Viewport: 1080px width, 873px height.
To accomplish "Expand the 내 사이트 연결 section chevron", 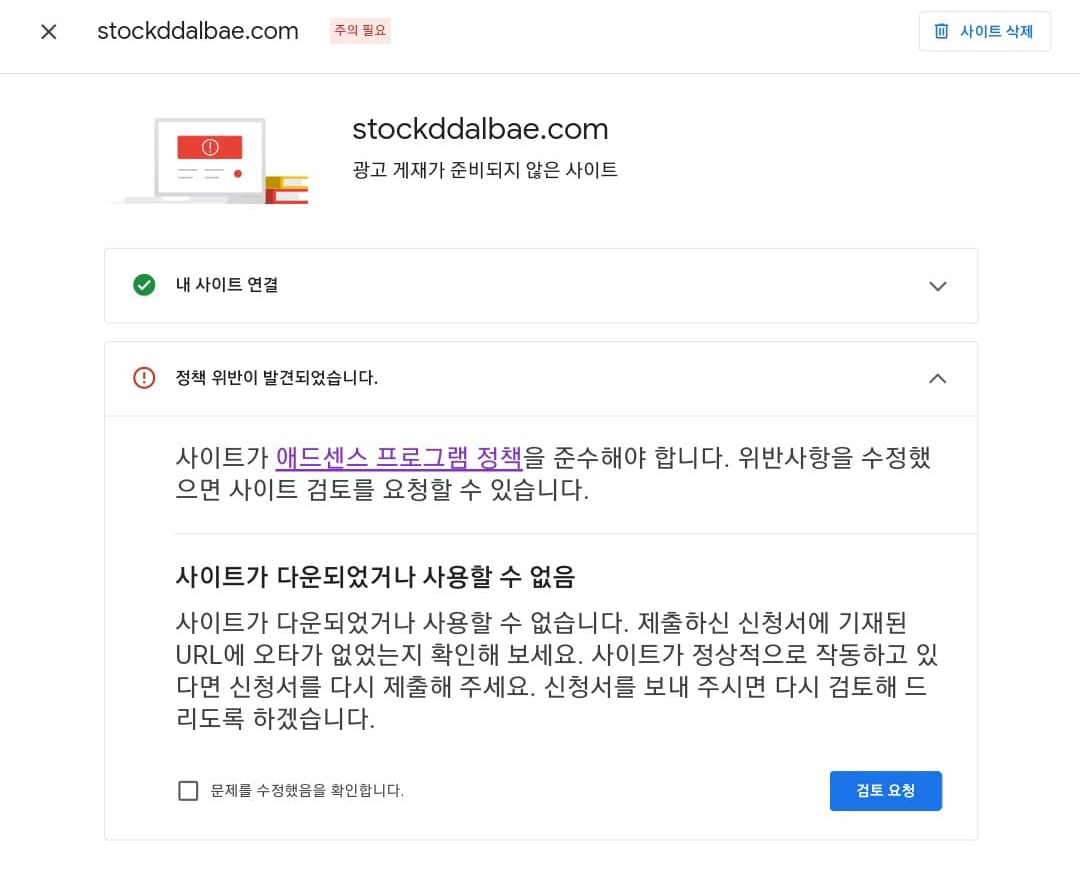I will [938, 286].
